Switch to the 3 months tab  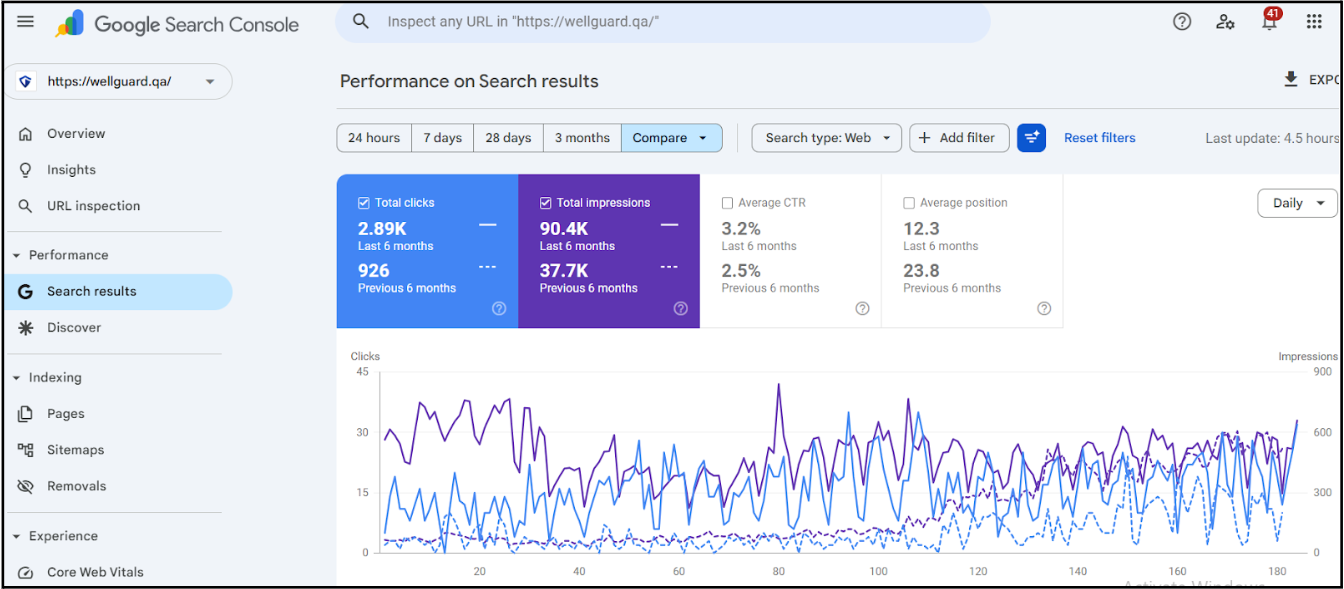pyautogui.click(x=582, y=137)
